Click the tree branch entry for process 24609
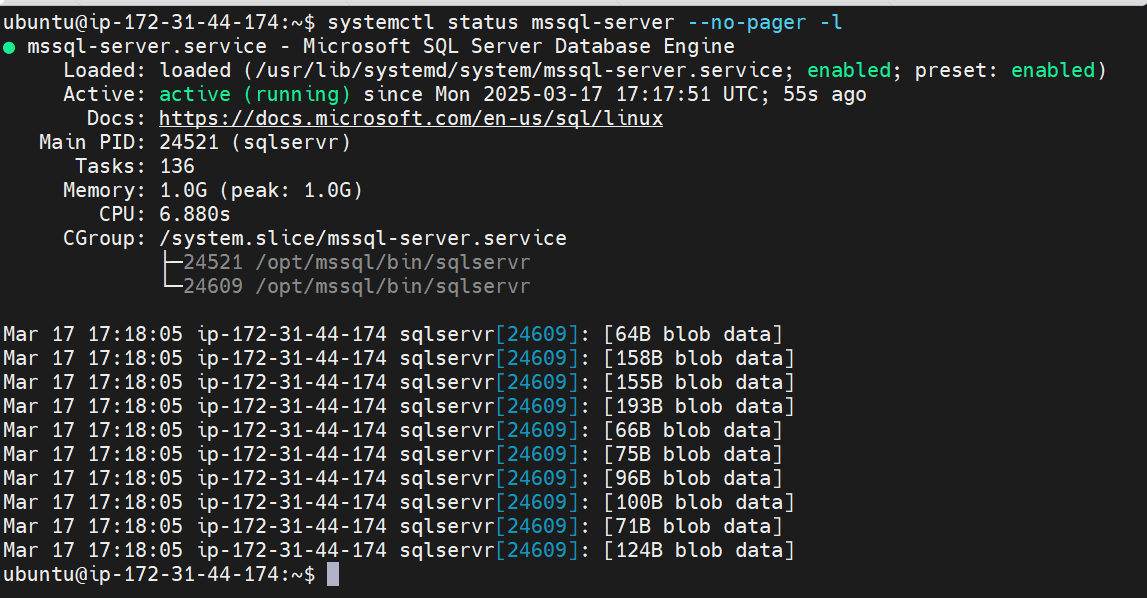1147x598 pixels. click(347, 286)
